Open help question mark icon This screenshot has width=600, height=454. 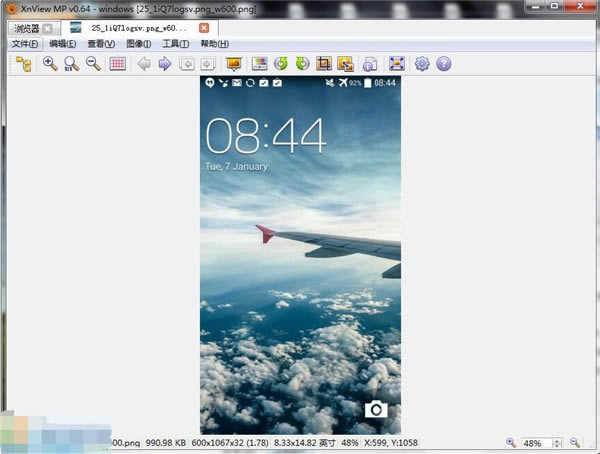pyautogui.click(x=443, y=64)
